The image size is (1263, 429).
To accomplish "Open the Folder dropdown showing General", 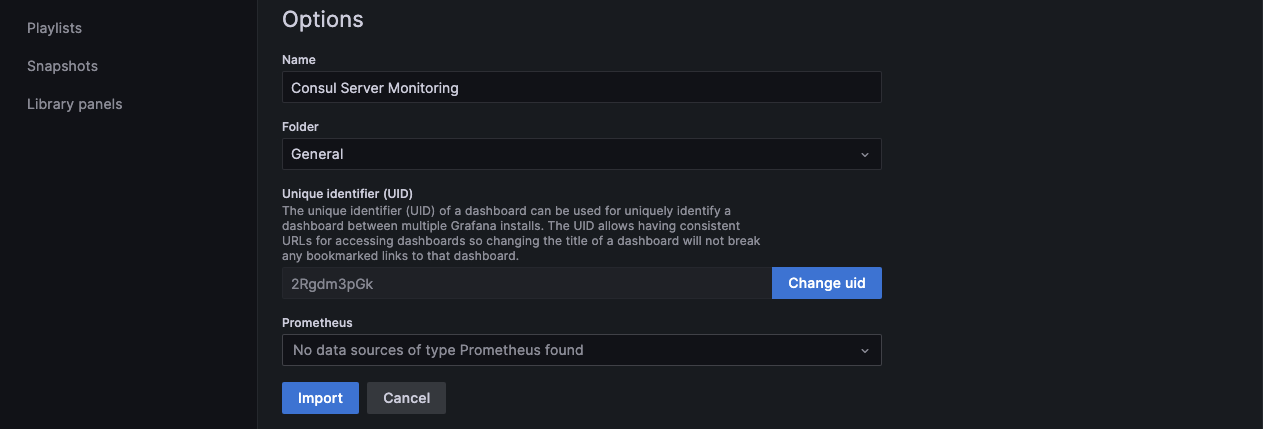I will point(570,154).
